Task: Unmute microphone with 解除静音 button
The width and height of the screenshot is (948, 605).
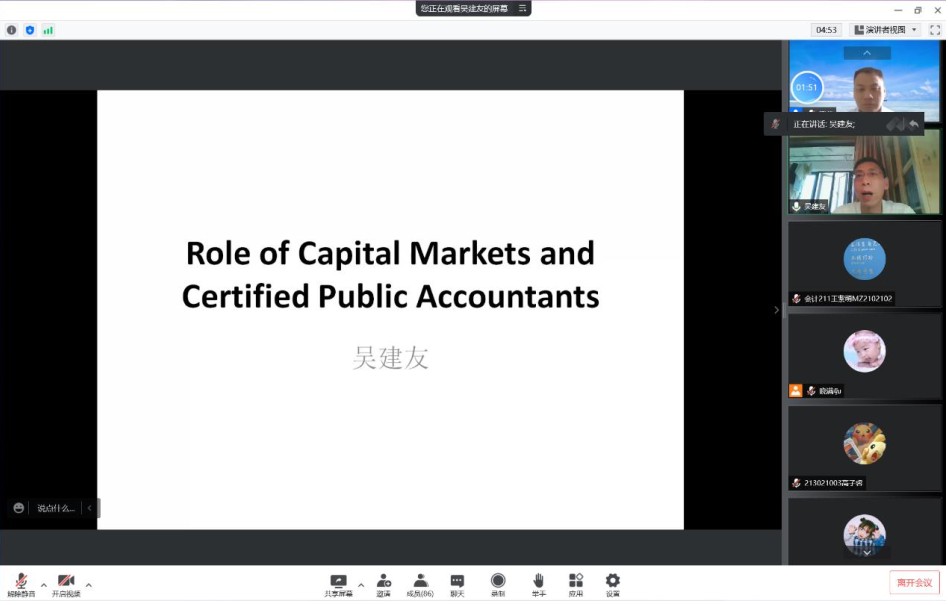Action: pos(21,582)
